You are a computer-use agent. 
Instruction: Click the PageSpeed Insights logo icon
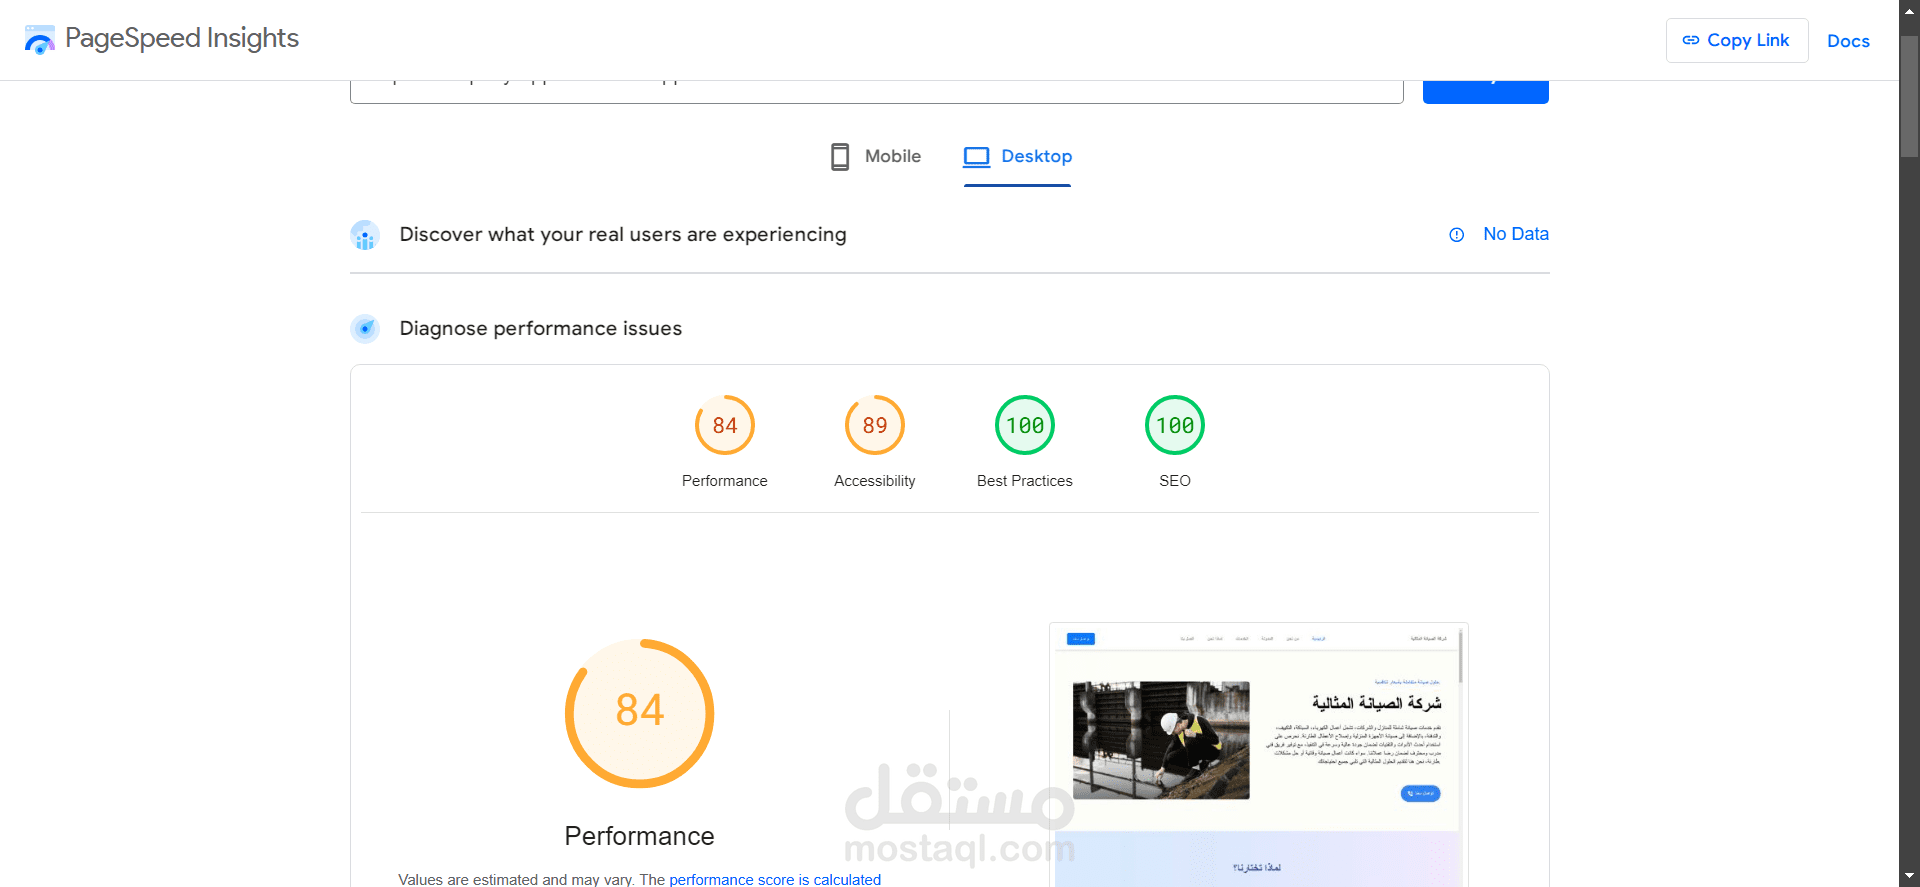click(40, 40)
